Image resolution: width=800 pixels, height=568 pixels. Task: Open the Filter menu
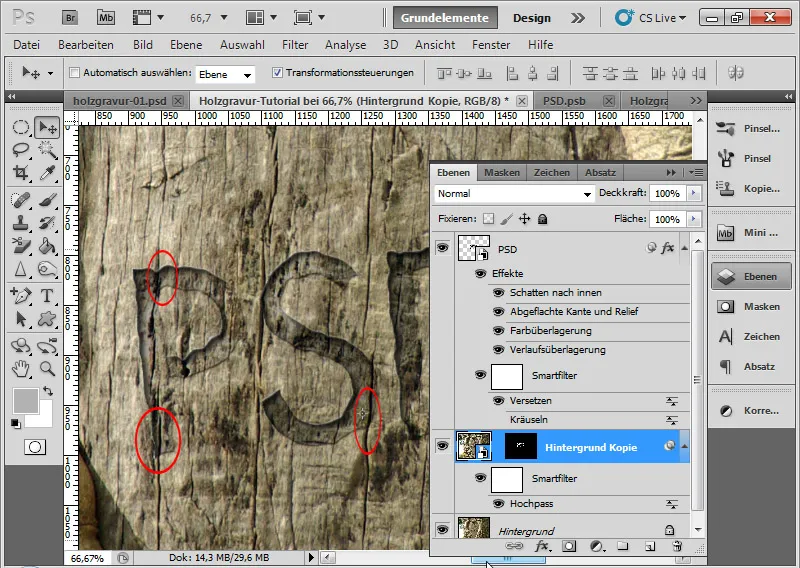click(x=295, y=45)
